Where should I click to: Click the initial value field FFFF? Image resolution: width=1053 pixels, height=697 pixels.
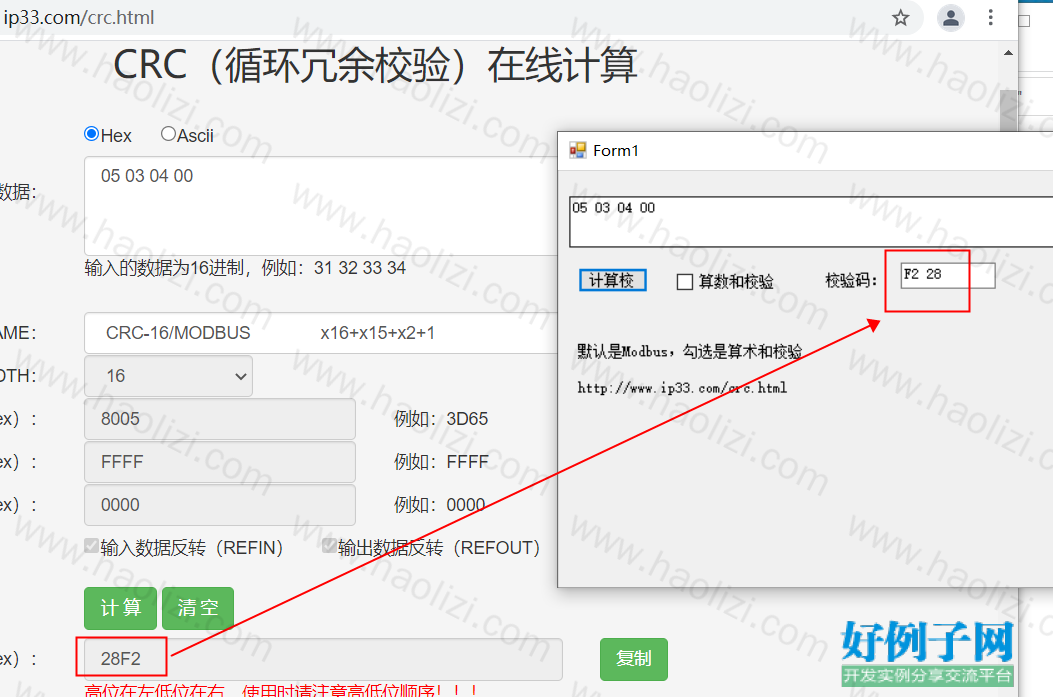(x=220, y=462)
